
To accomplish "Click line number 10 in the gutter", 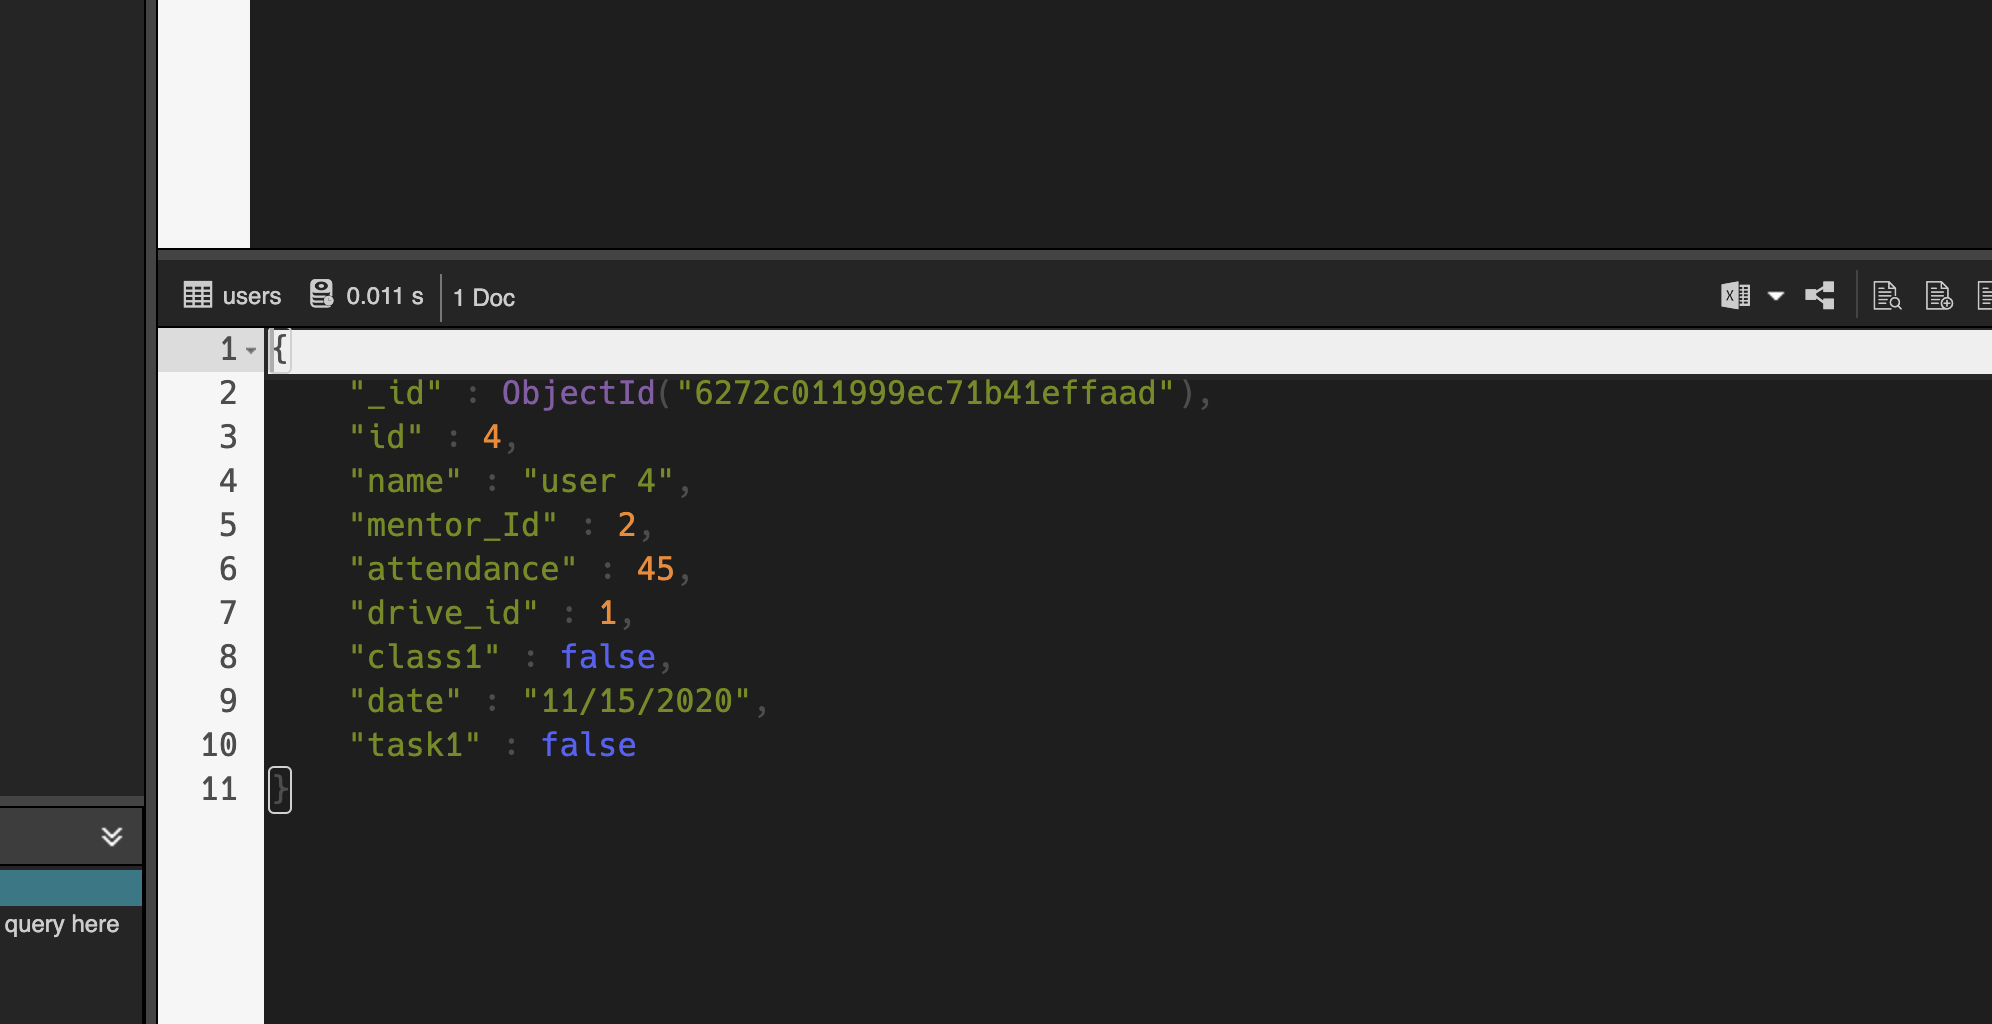I will 219,745.
